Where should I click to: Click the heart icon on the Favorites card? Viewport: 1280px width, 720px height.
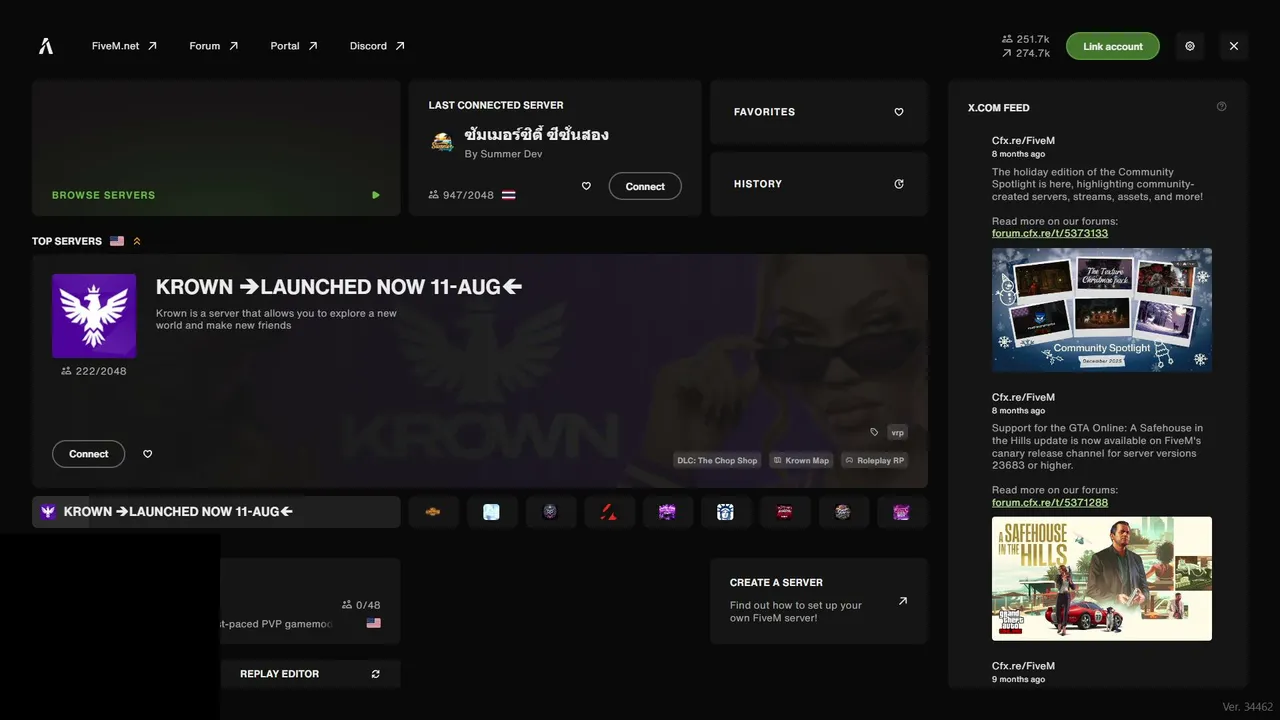click(x=899, y=112)
